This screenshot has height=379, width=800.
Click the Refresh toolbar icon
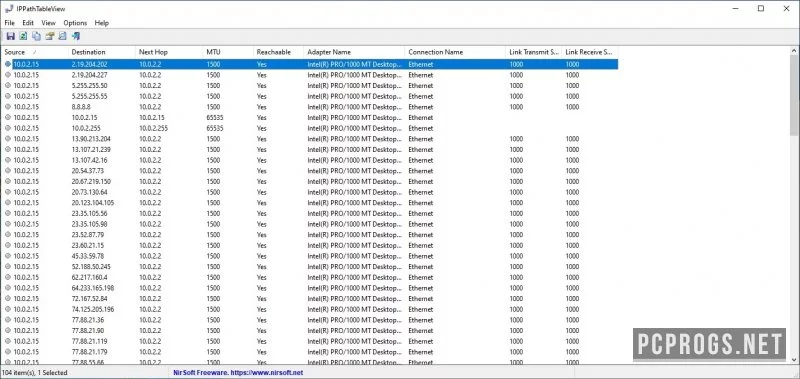(23, 36)
